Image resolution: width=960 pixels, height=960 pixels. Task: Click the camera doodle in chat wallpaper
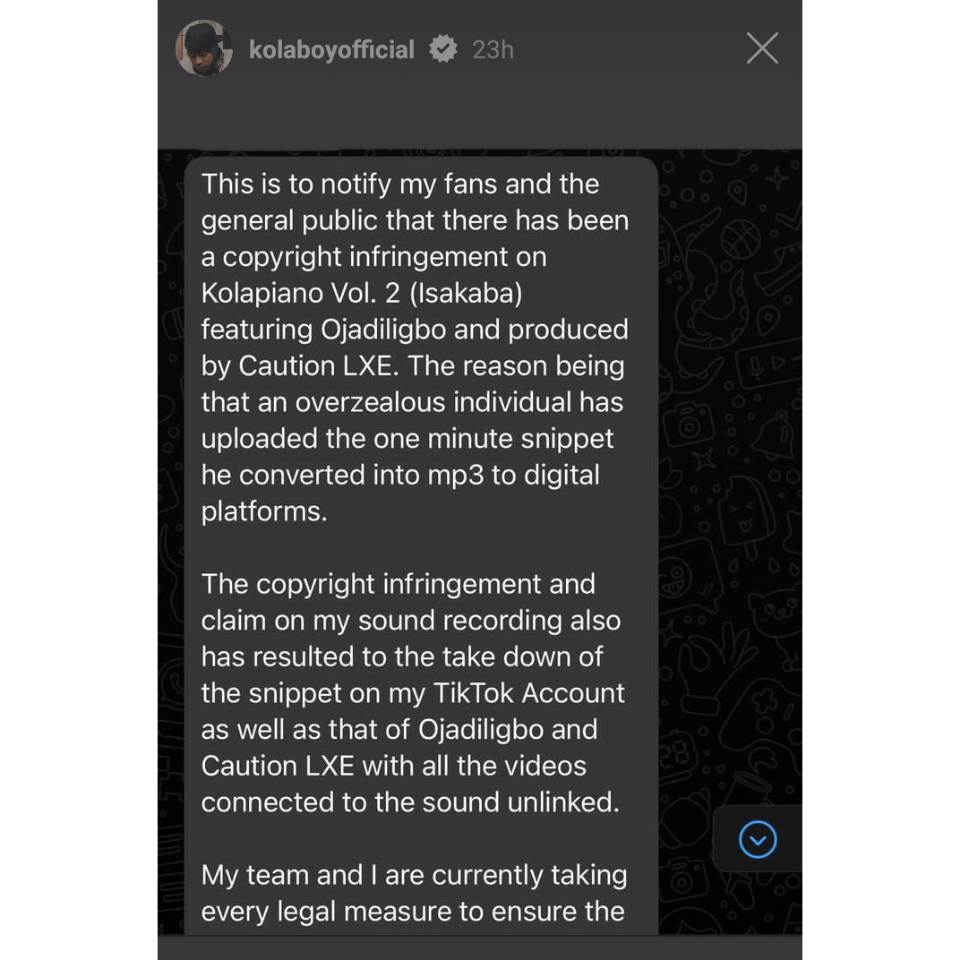coord(691,424)
